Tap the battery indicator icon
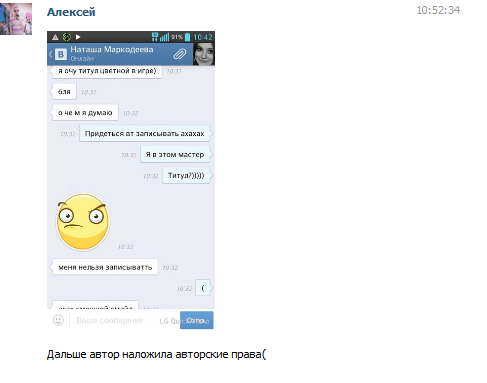This screenshot has width=487, height=383. [187, 37]
